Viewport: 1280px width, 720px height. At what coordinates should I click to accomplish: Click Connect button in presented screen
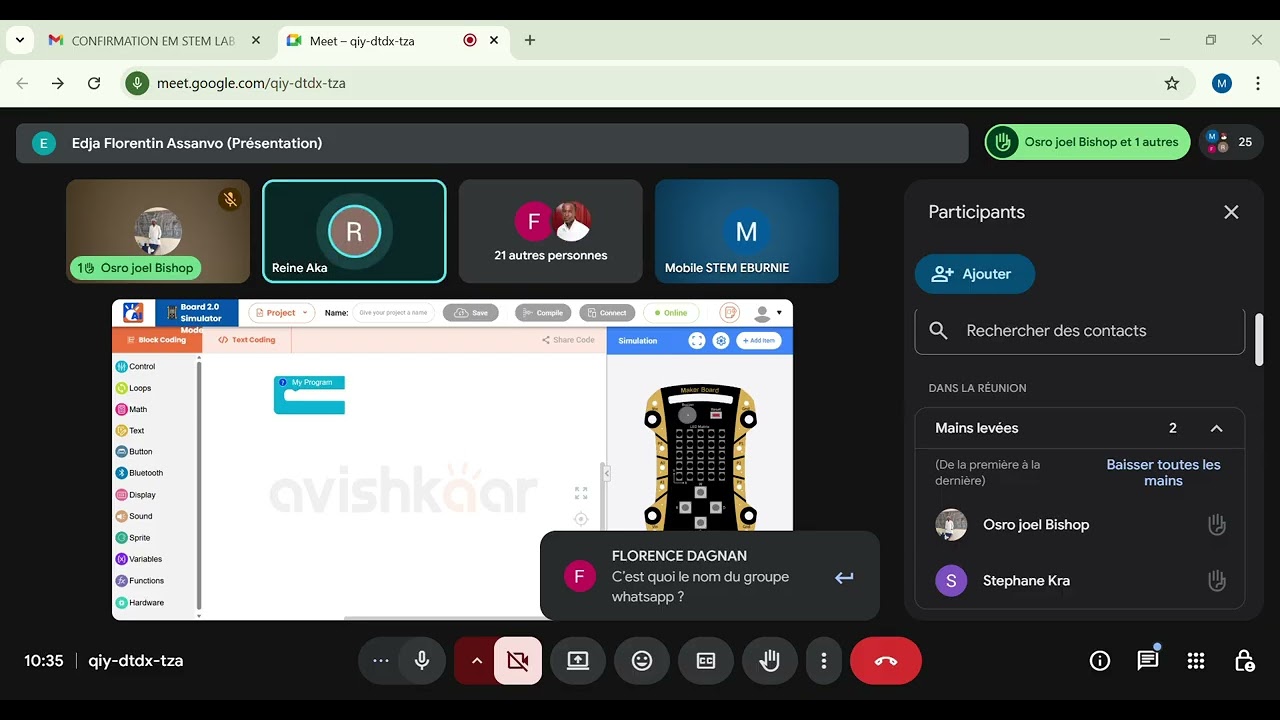[607, 313]
